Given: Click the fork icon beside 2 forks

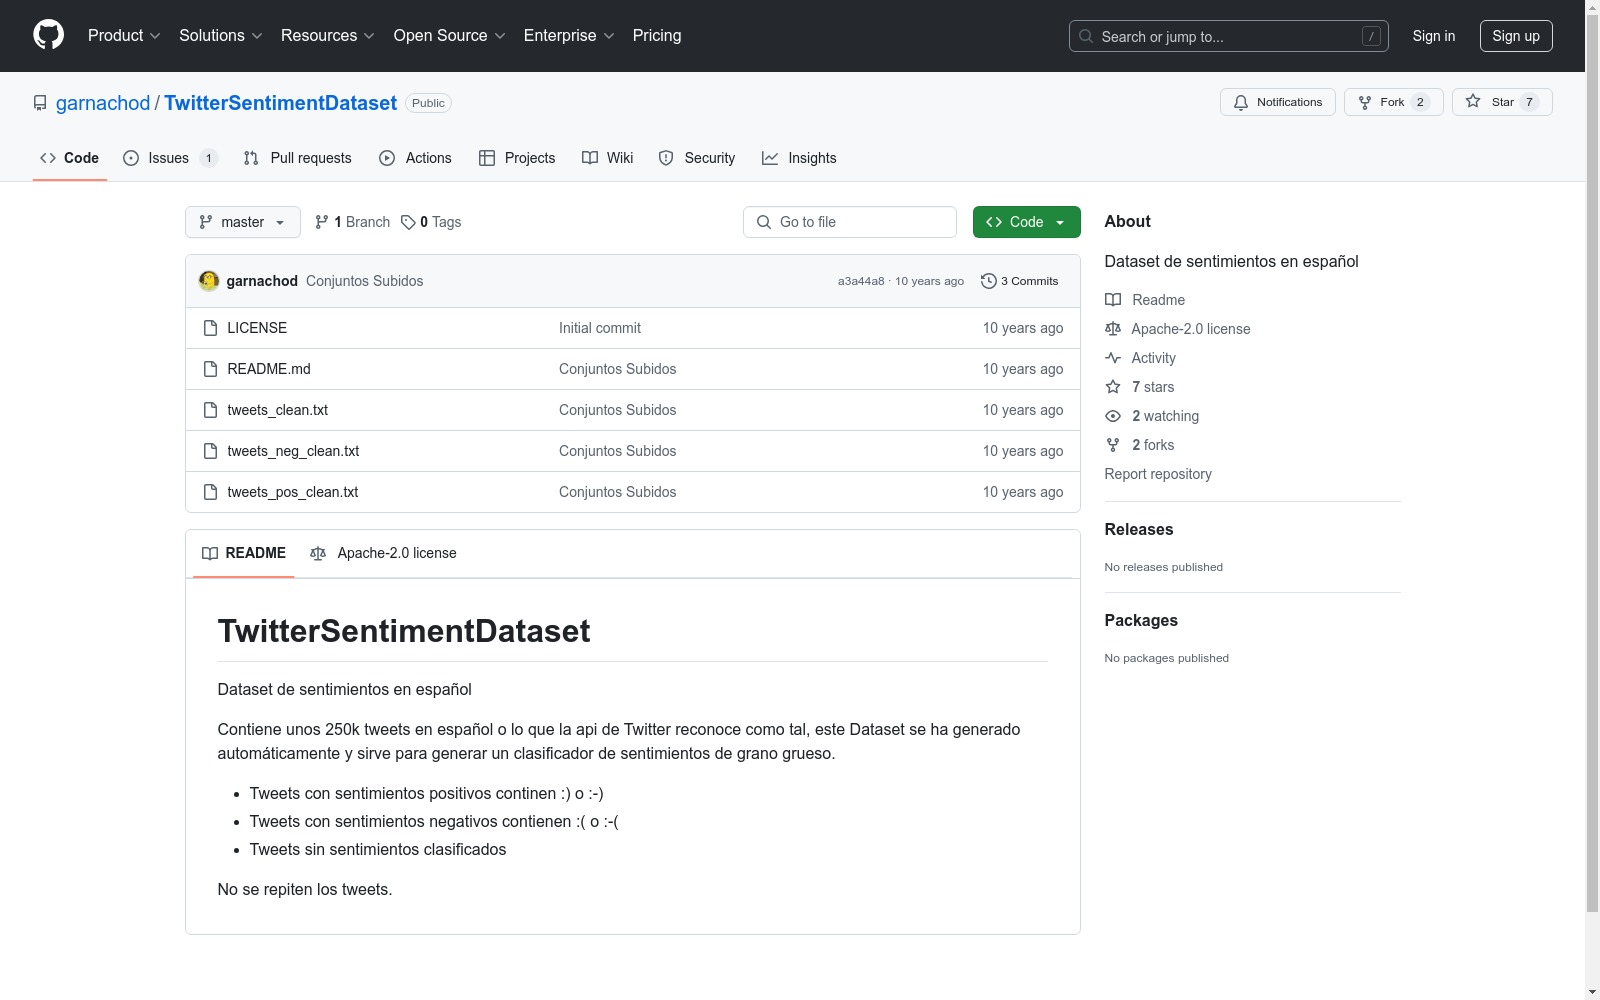Looking at the screenshot, I should pyautogui.click(x=1113, y=445).
